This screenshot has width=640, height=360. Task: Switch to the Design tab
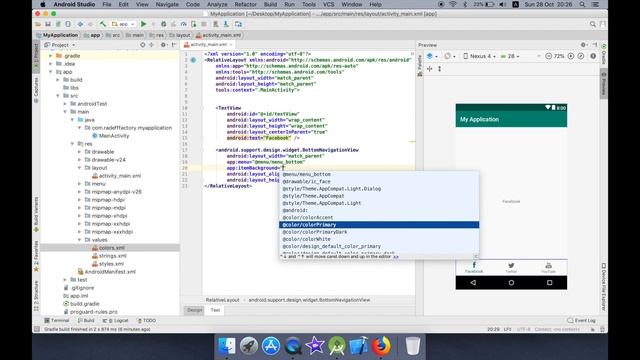click(194, 310)
